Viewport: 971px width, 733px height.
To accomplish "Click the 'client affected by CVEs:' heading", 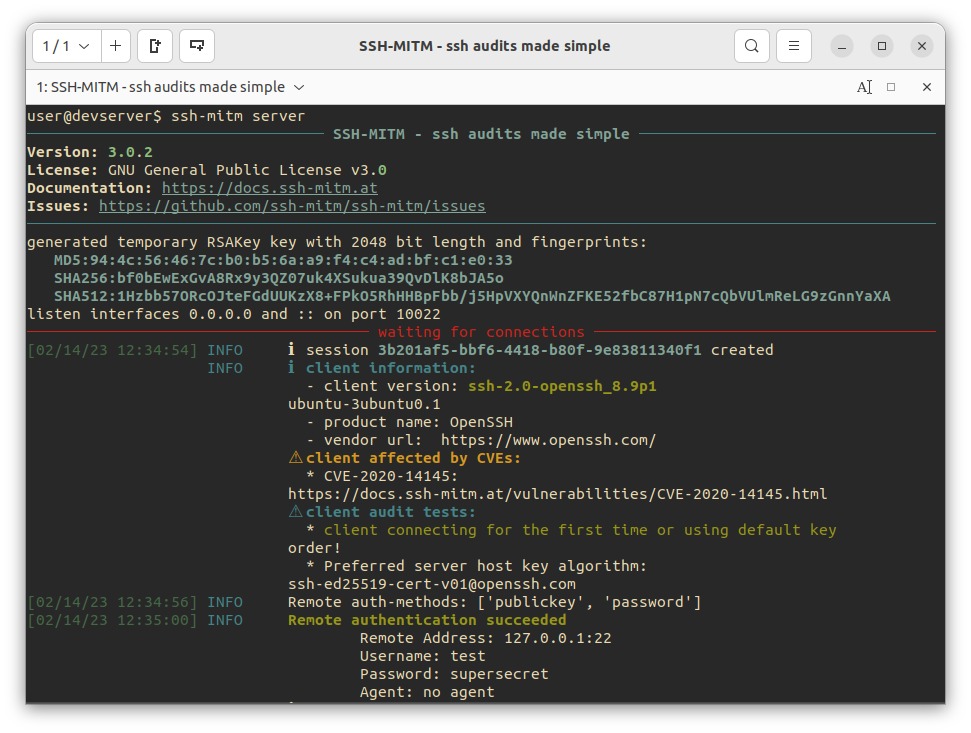I will (x=413, y=458).
